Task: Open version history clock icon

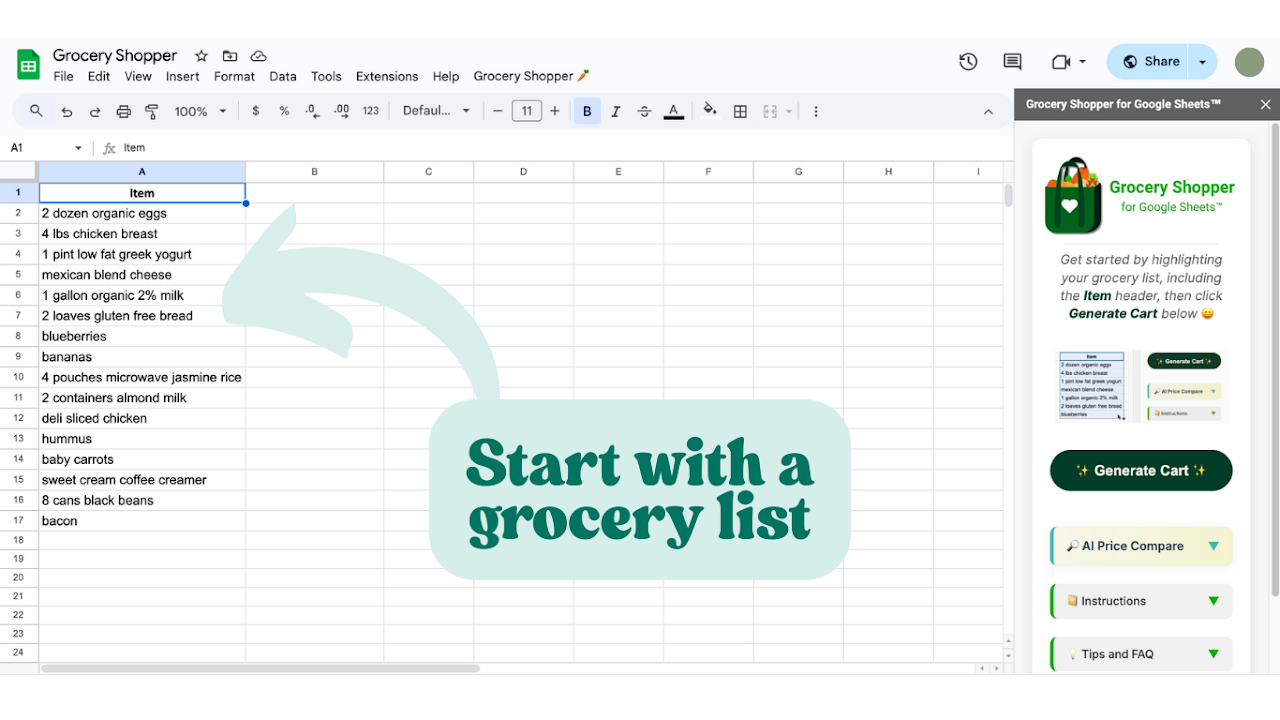Action: click(968, 62)
